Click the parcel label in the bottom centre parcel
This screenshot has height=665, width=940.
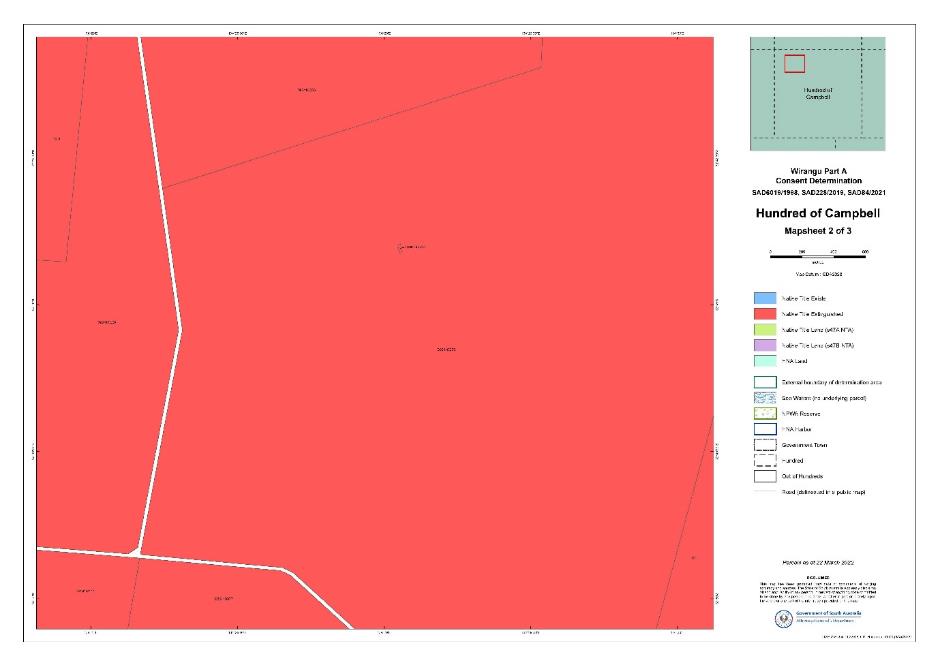coord(224,598)
